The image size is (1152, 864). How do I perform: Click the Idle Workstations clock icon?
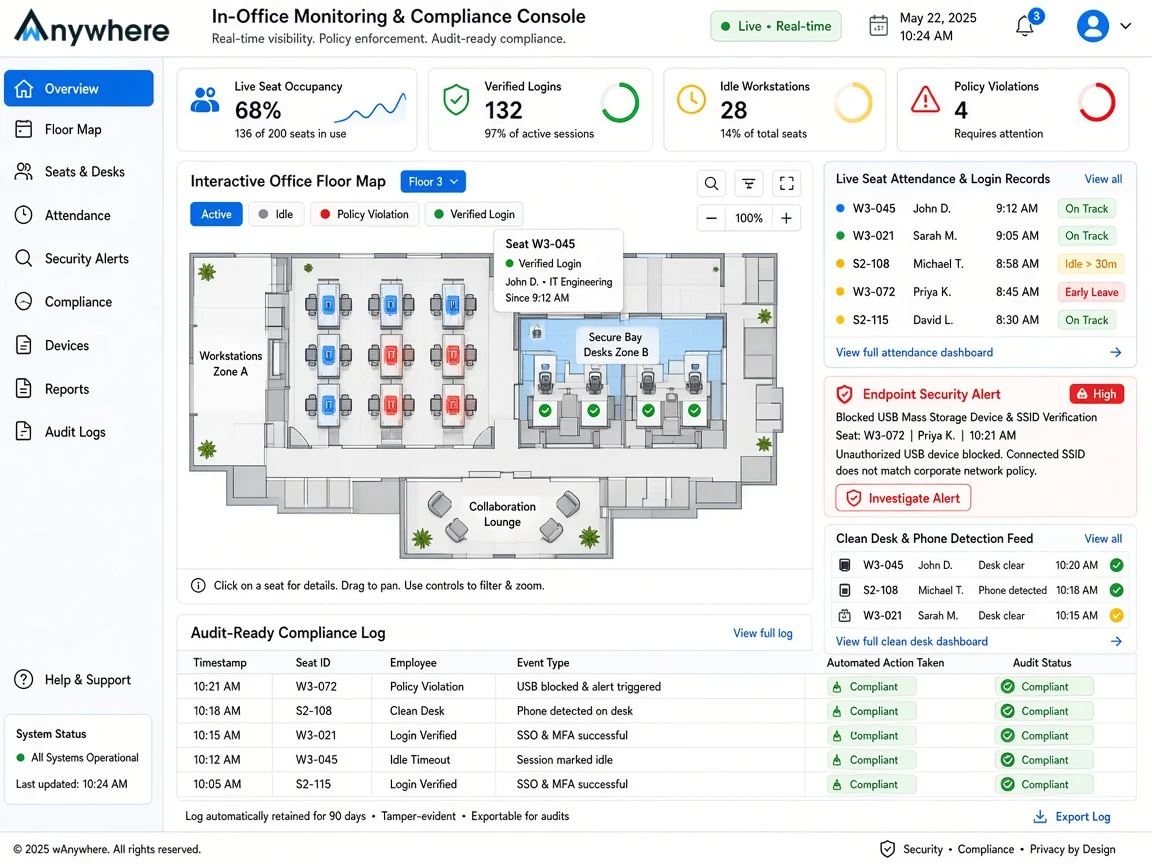click(691, 99)
